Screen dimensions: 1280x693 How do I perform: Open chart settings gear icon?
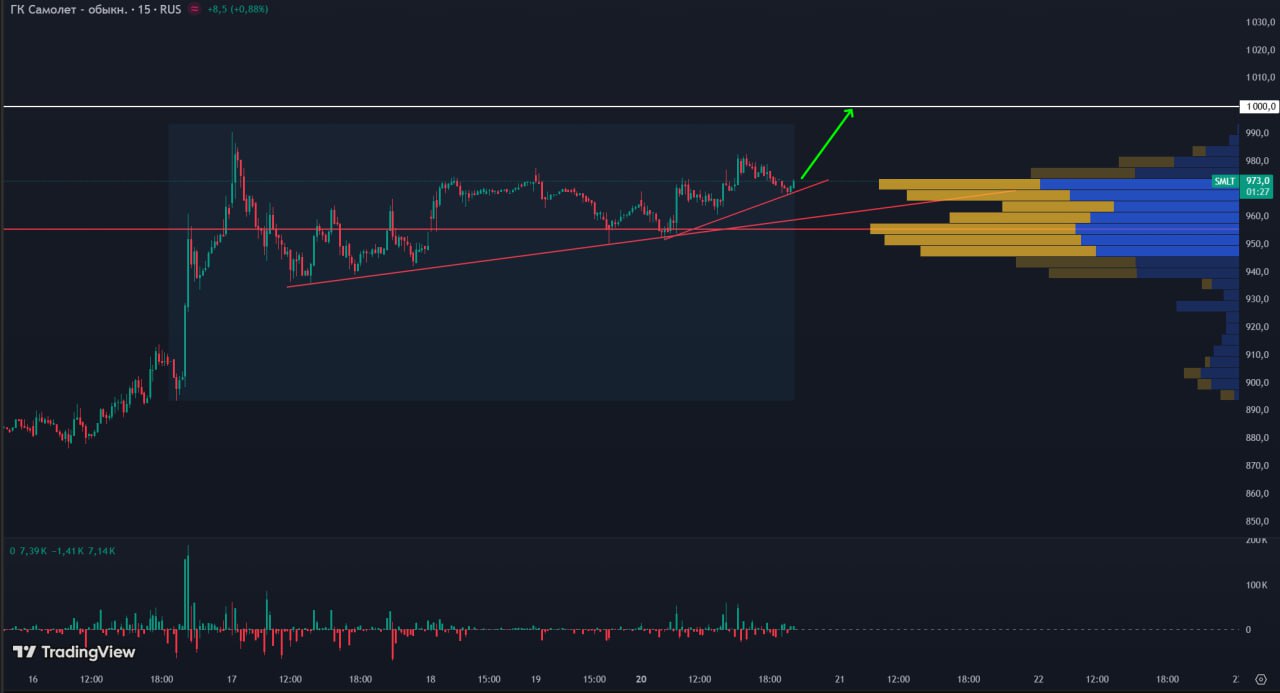1259,679
